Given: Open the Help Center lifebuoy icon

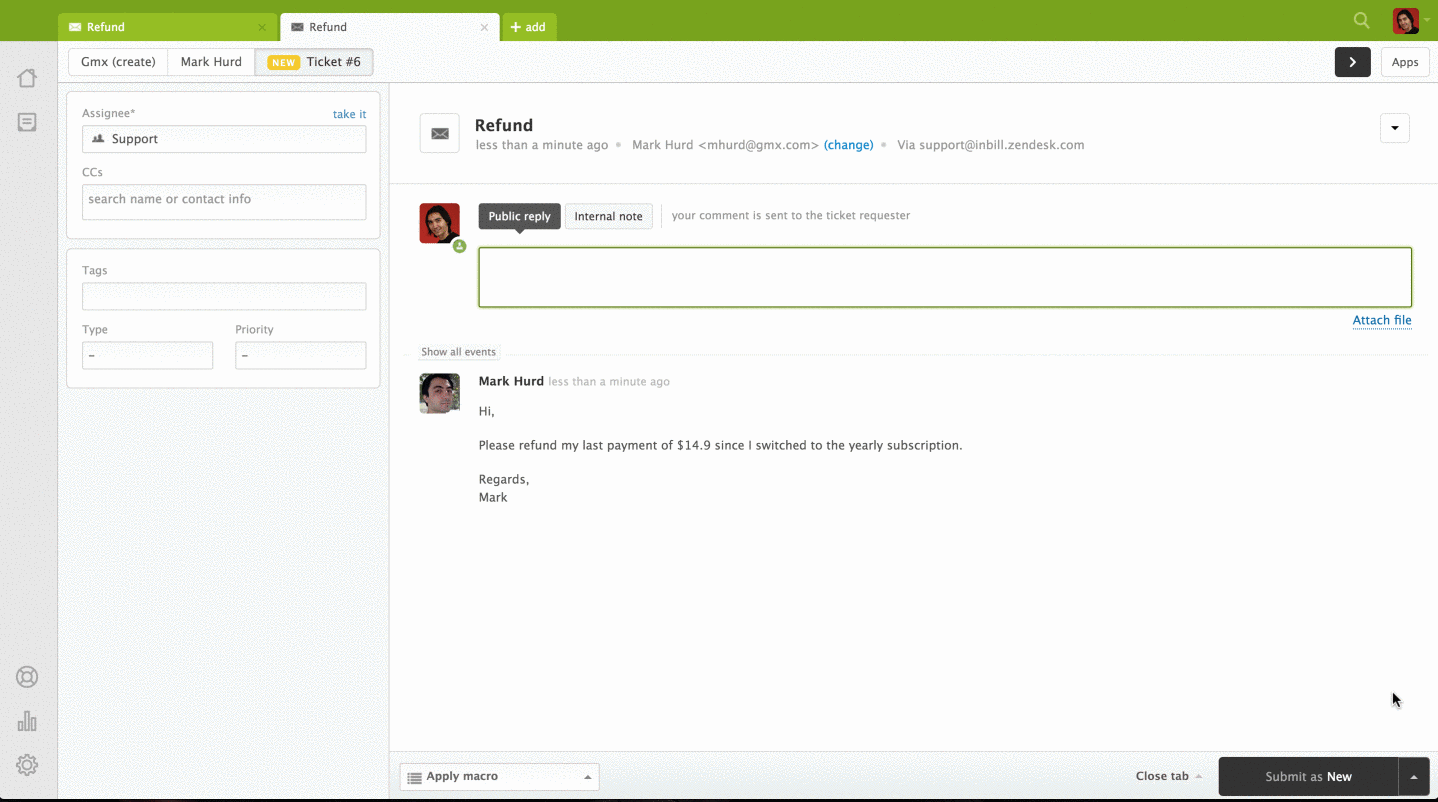Looking at the screenshot, I should coord(27,677).
